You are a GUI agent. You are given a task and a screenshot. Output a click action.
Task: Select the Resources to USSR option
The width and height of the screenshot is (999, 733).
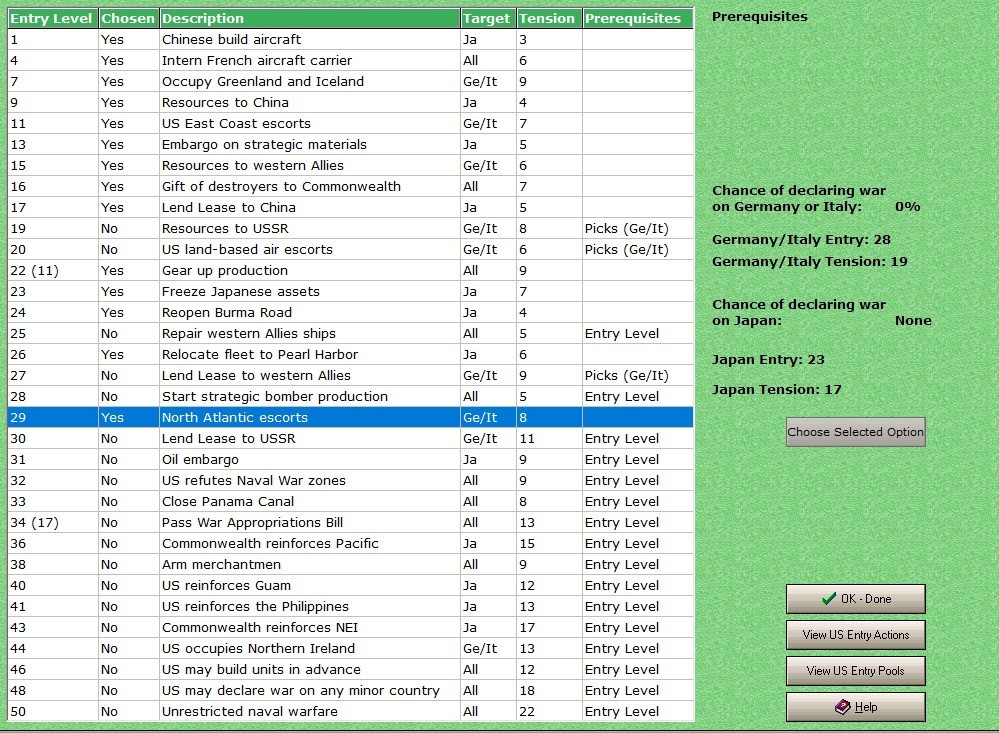tap(350, 229)
